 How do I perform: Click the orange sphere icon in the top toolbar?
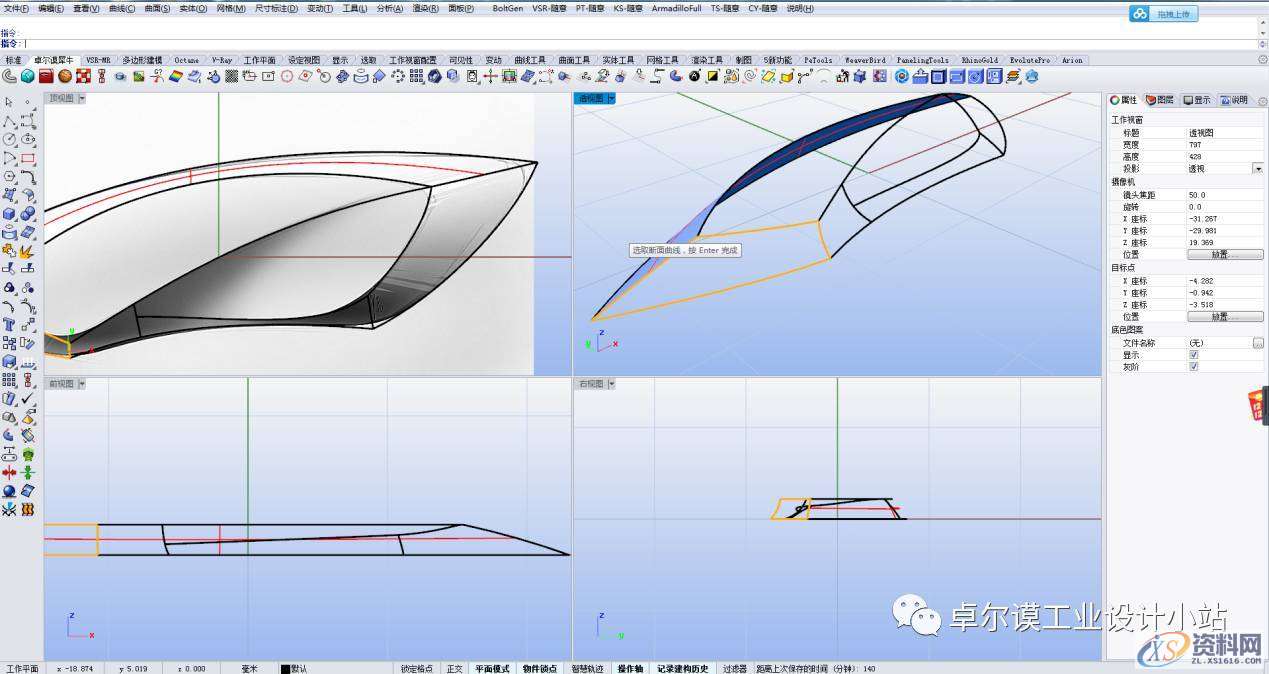tap(65, 76)
